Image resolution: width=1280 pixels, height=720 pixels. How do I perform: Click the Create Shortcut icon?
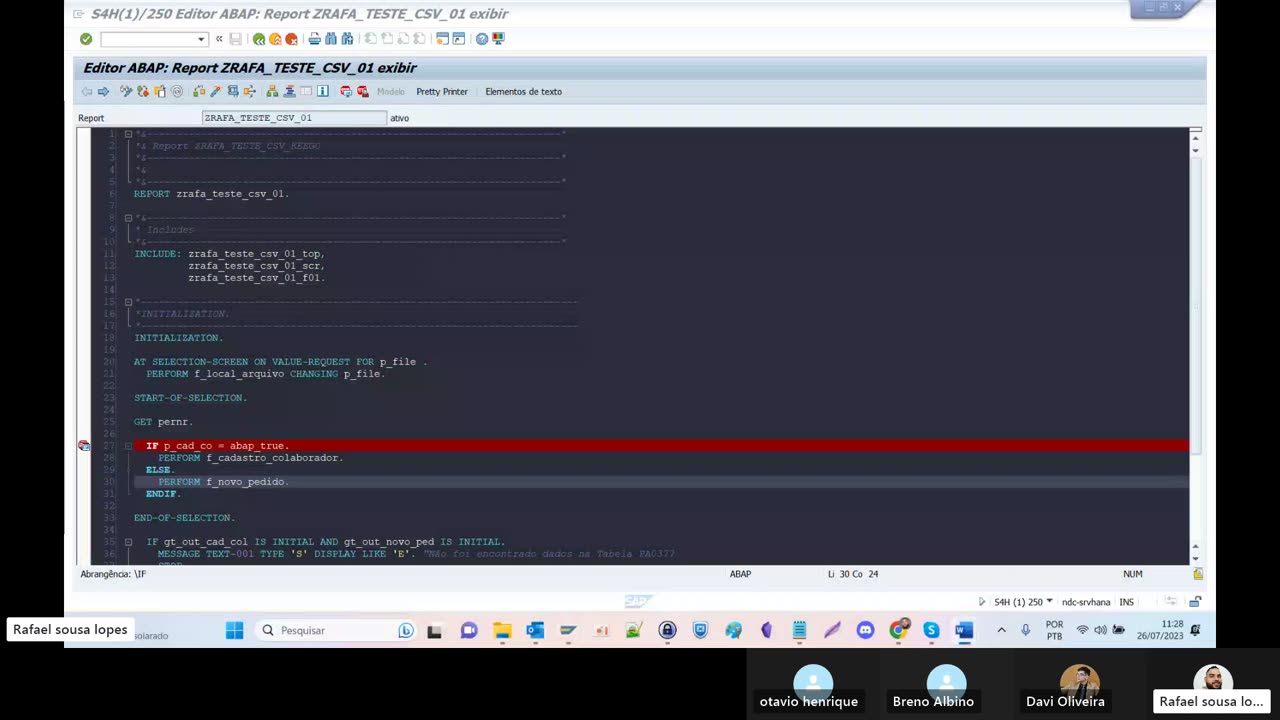[459, 39]
